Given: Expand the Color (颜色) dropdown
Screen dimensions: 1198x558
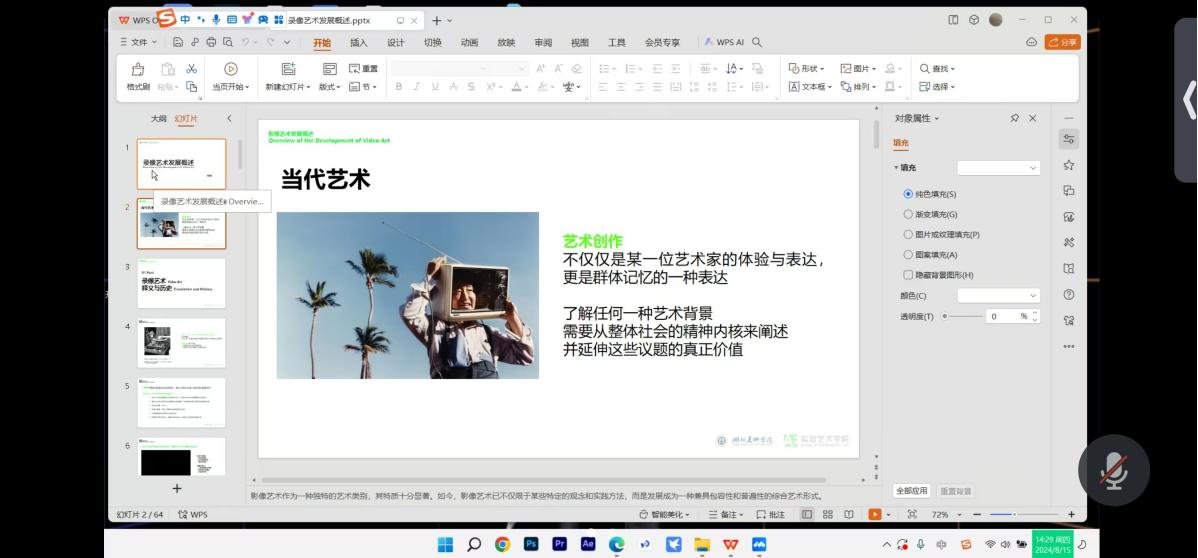Looking at the screenshot, I should tap(998, 296).
